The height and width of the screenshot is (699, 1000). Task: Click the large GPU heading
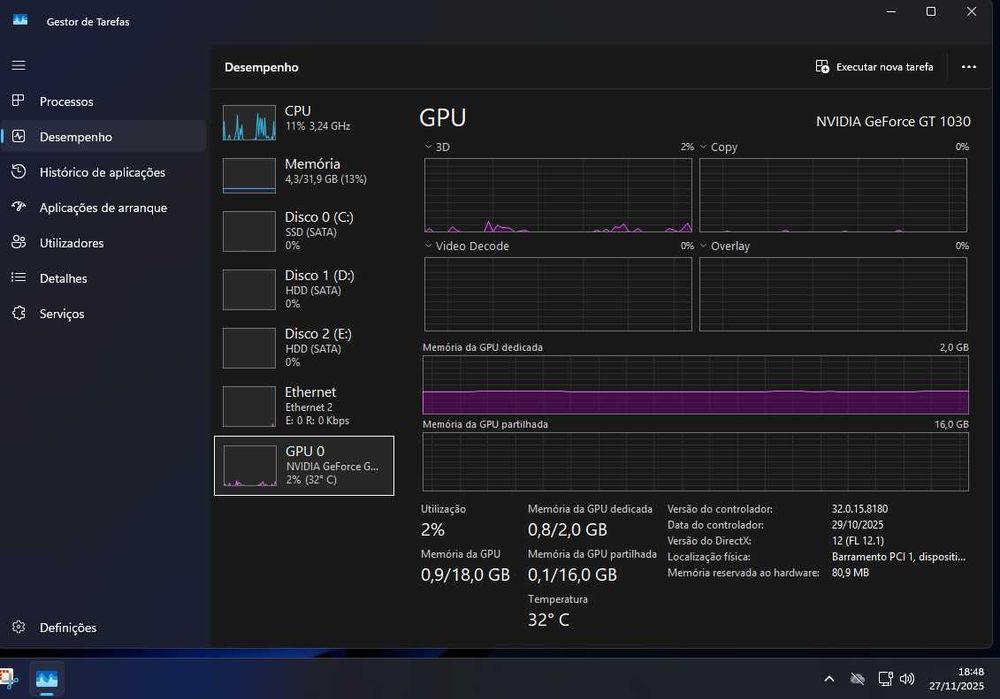click(443, 118)
